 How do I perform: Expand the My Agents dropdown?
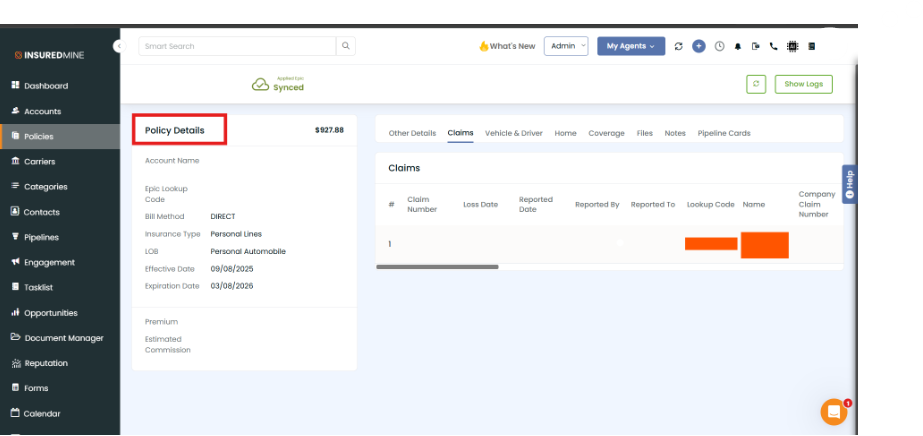coord(631,46)
